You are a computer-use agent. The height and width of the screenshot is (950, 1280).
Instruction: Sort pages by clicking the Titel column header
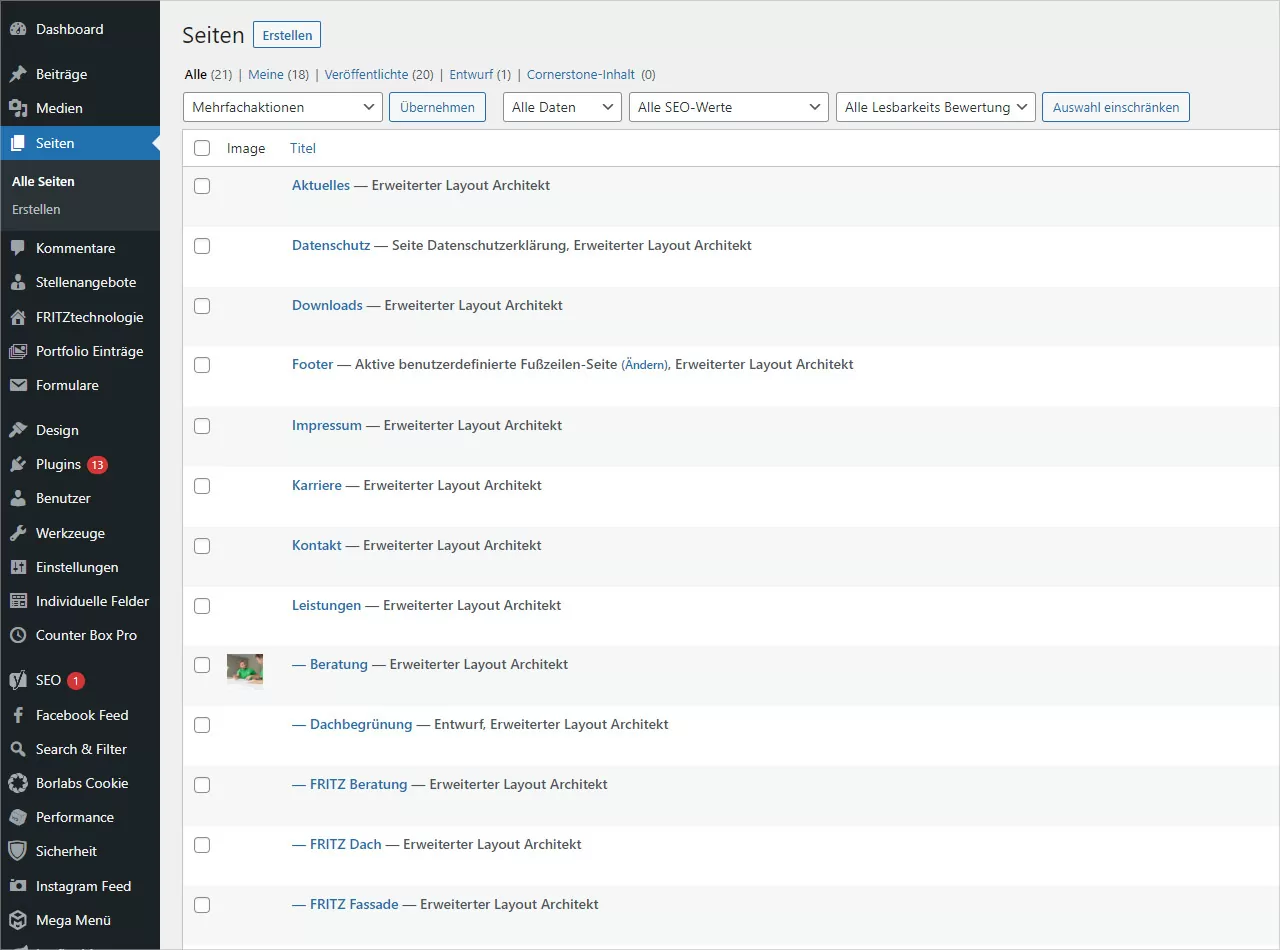coord(302,147)
